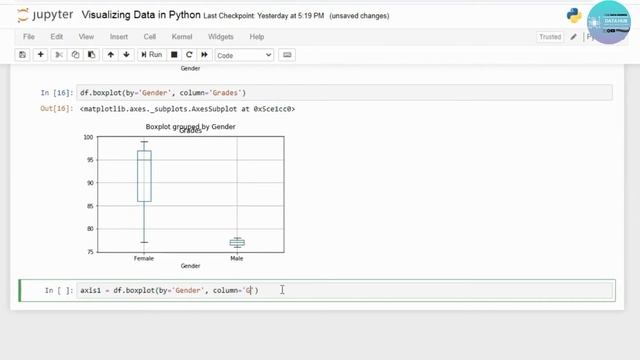The image size is (640, 360).
Task: Restart kernel and run all cells
Action: 204,55
